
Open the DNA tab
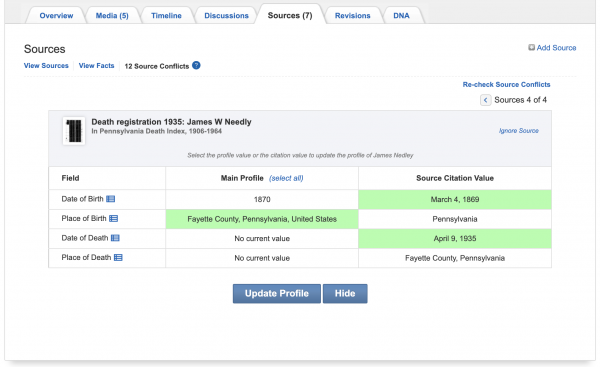401,16
